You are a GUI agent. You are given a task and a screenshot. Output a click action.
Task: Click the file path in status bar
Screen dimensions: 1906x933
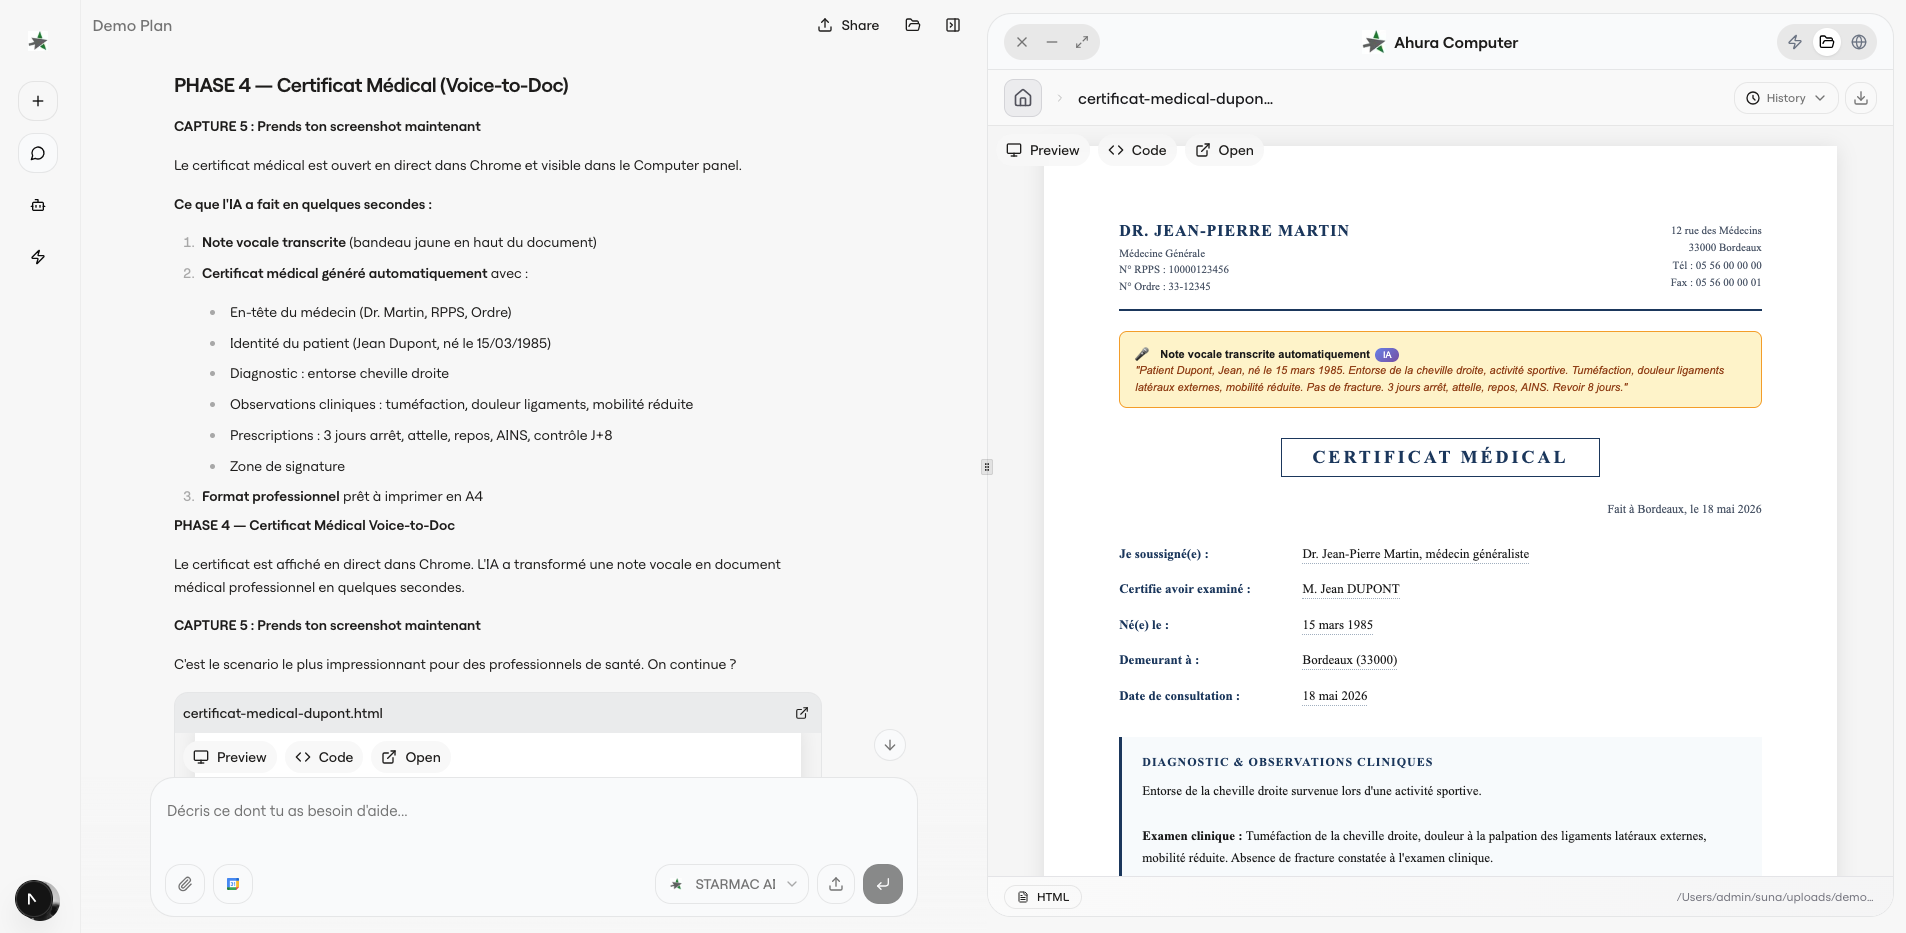pyautogui.click(x=1775, y=897)
